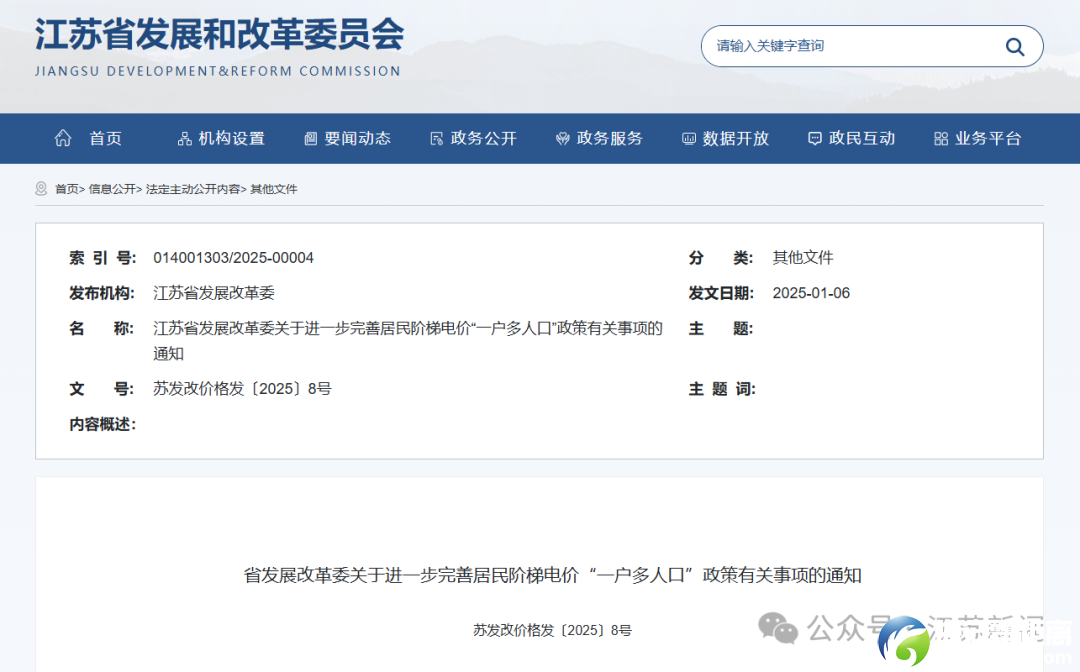
Task: Select the date 2025-01-06
Action: click(811, 293)
